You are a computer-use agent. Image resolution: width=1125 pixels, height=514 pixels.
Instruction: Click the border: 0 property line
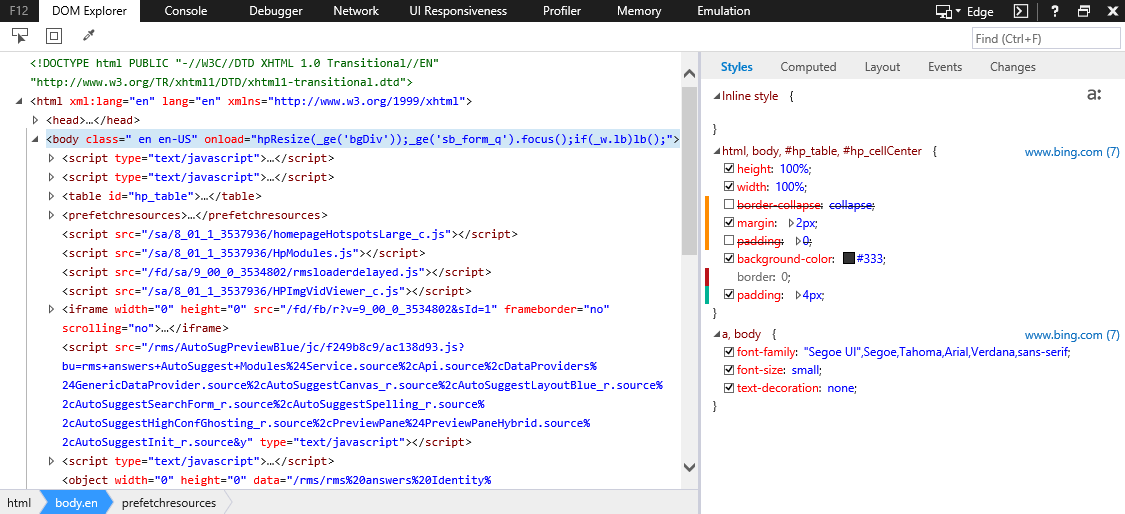point(763,276)
